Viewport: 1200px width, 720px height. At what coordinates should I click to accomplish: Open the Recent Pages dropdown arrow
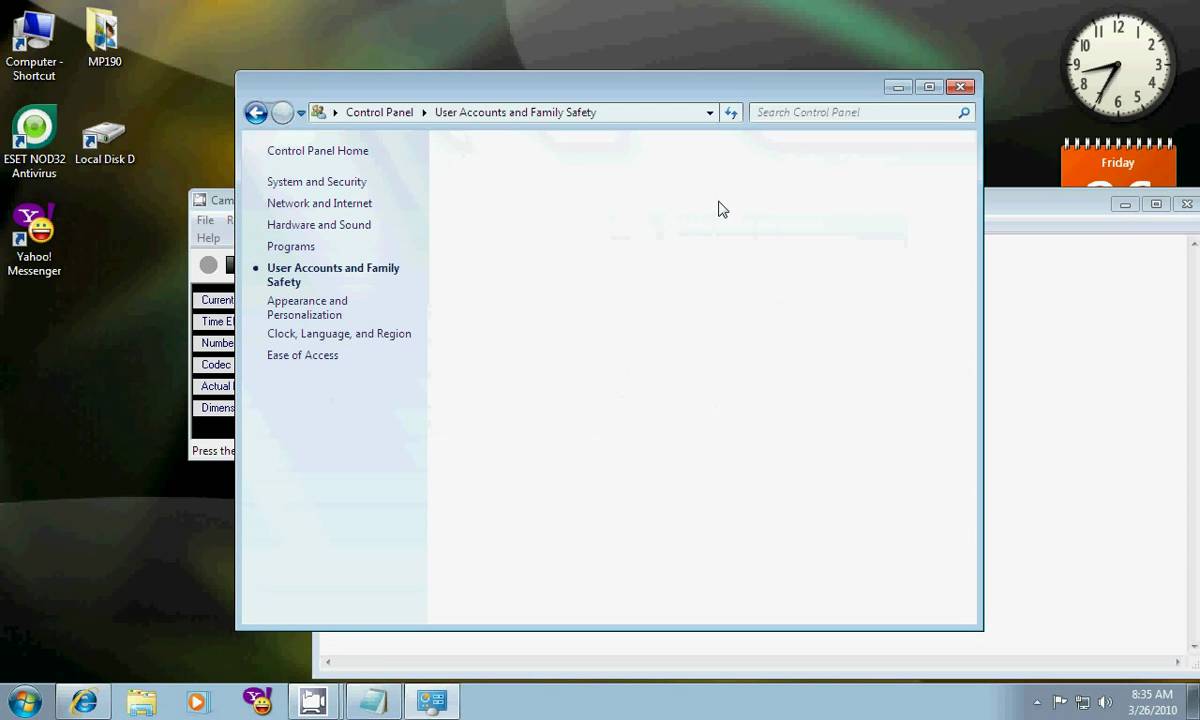tap(301, 113)
